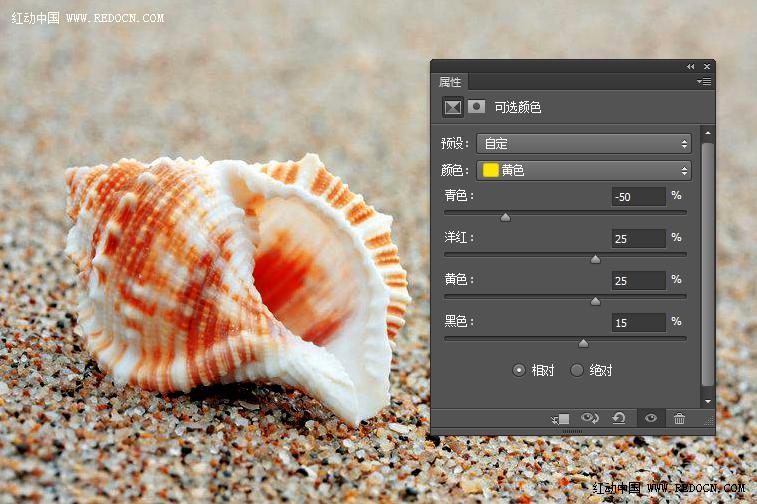Click the 黑色 black slider handle
Screen dimensions: 757x504
point(583,344)
